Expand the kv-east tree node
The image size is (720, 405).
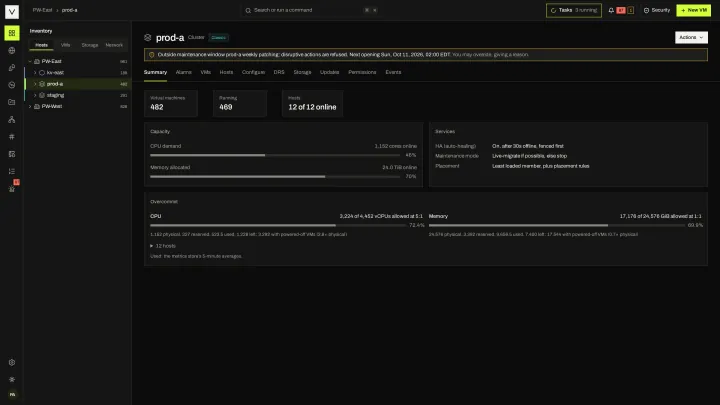(35, 73)
